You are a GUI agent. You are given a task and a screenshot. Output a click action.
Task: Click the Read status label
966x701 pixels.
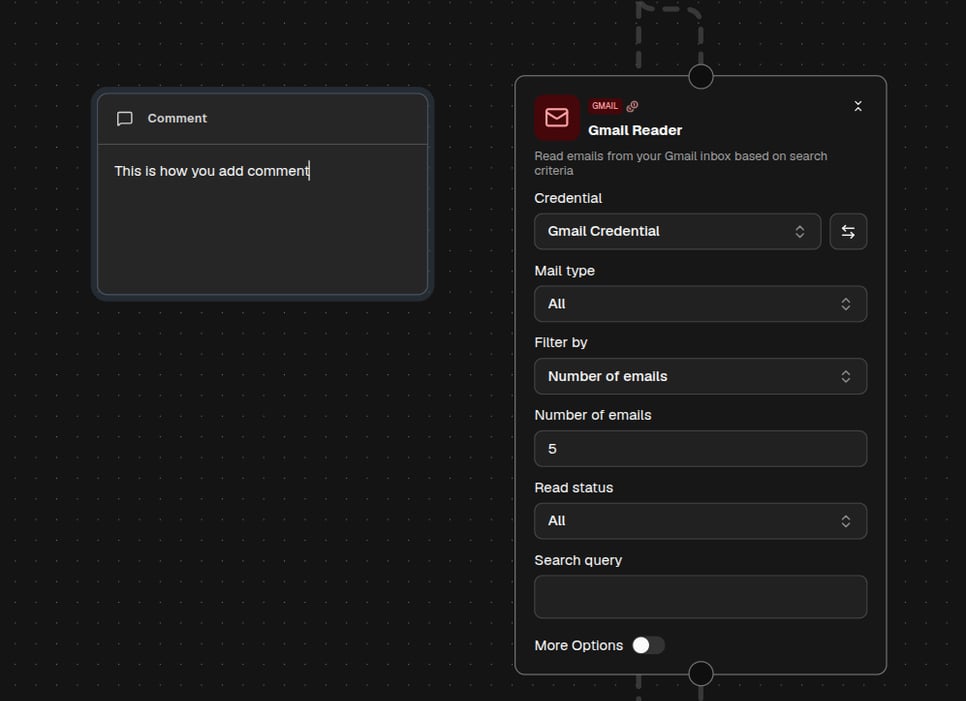(574, 488)
